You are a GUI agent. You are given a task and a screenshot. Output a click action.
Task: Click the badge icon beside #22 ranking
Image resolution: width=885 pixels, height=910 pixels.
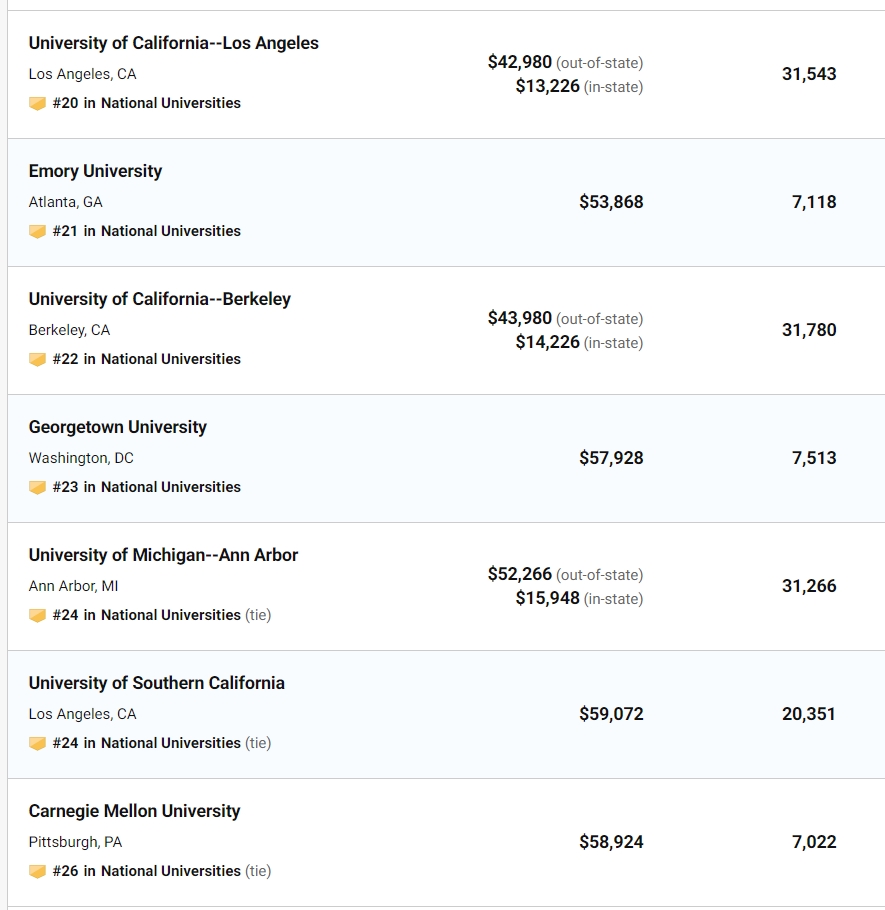[x=37, y=360]
